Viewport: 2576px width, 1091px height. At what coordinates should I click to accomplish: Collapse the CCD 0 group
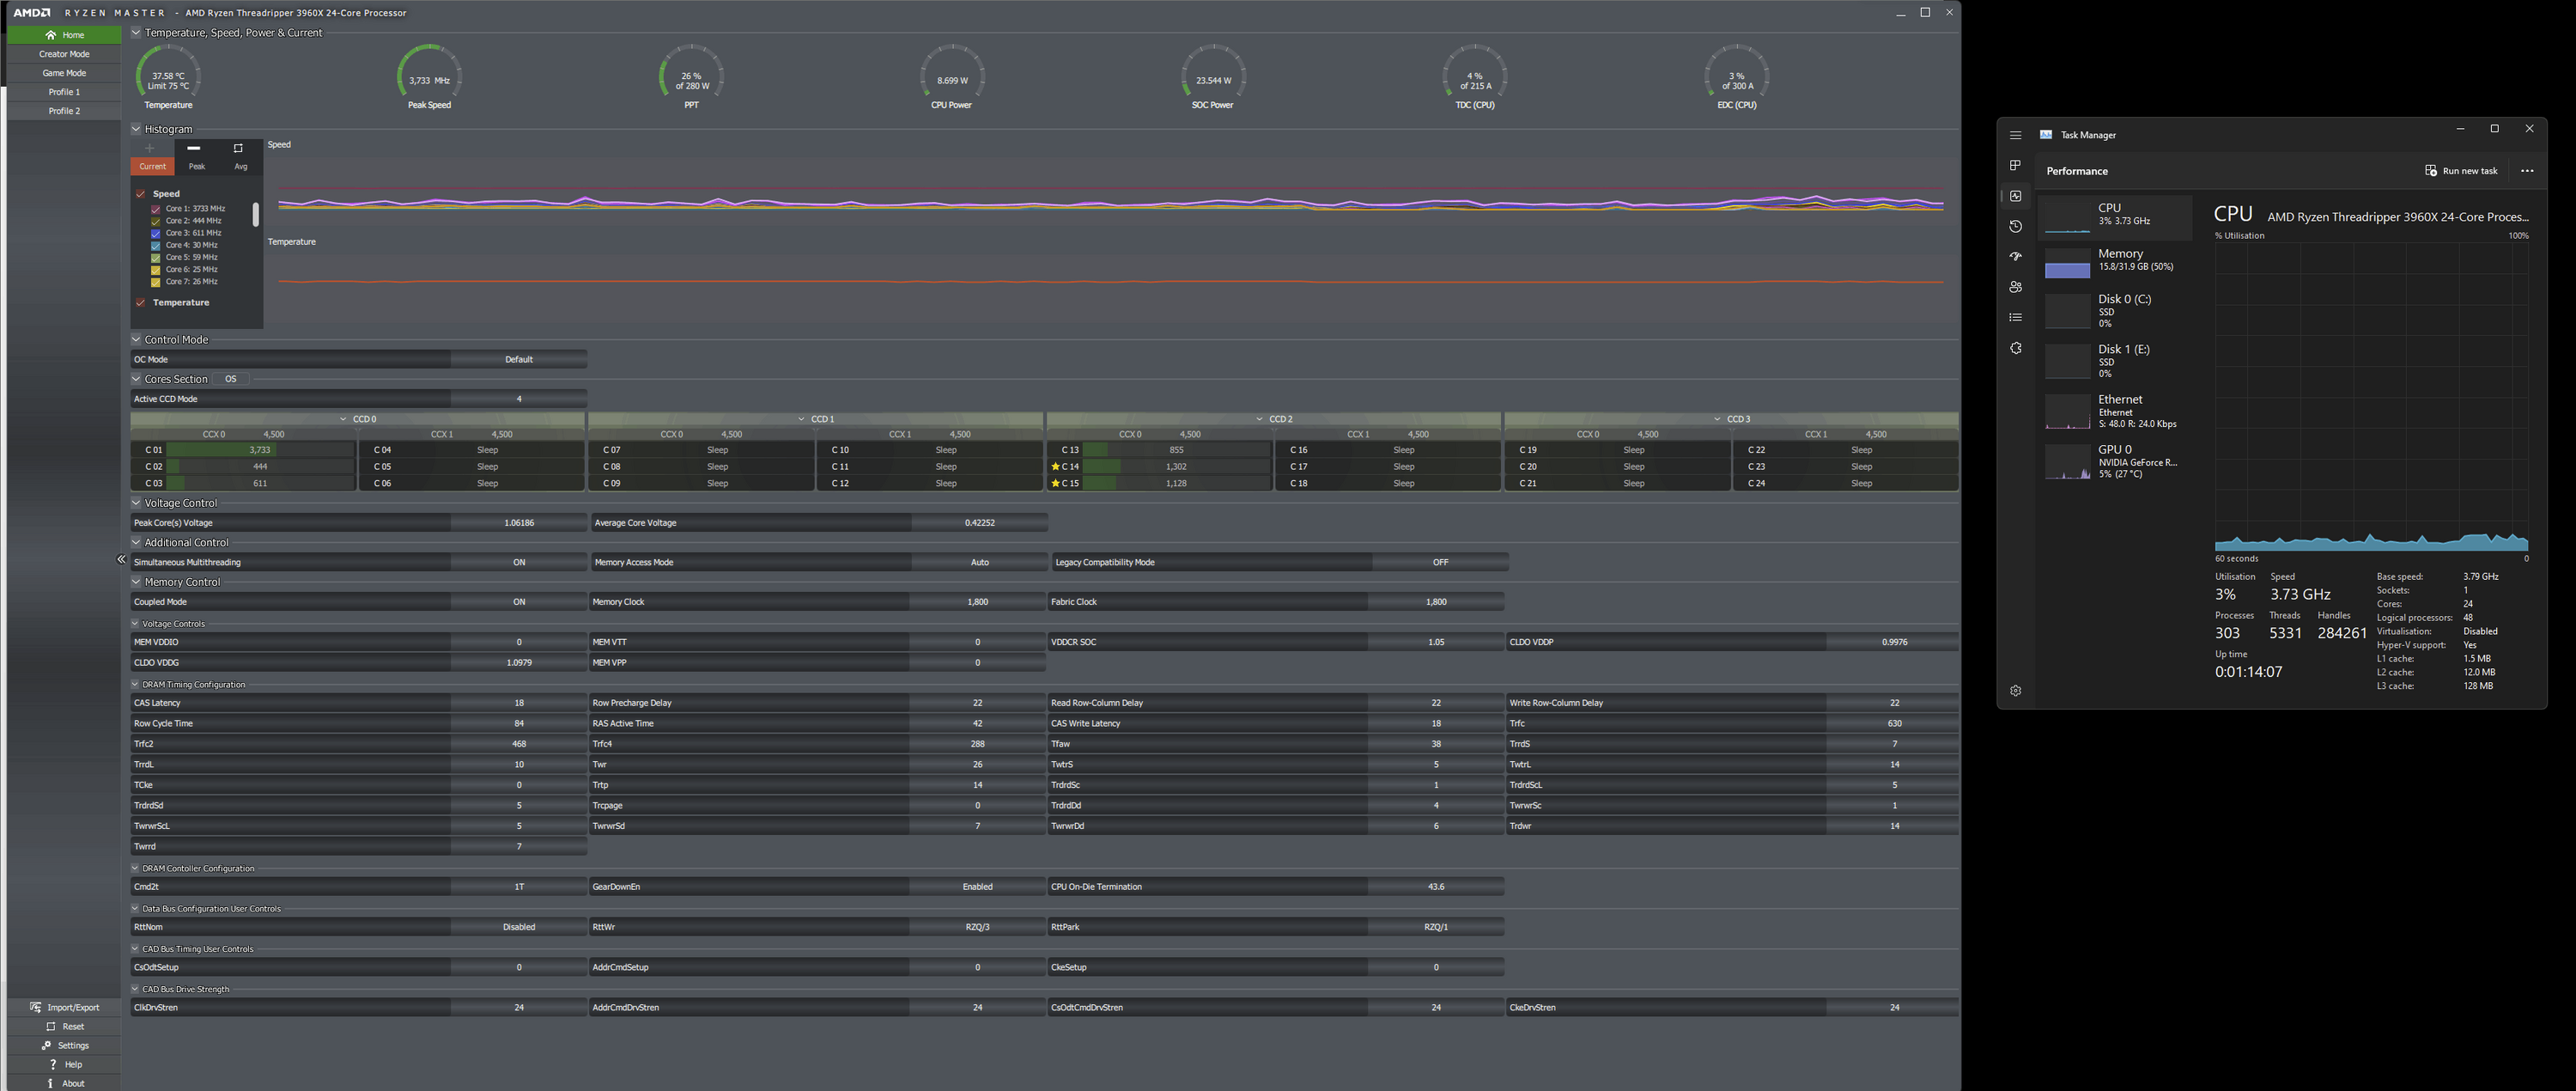344,419
